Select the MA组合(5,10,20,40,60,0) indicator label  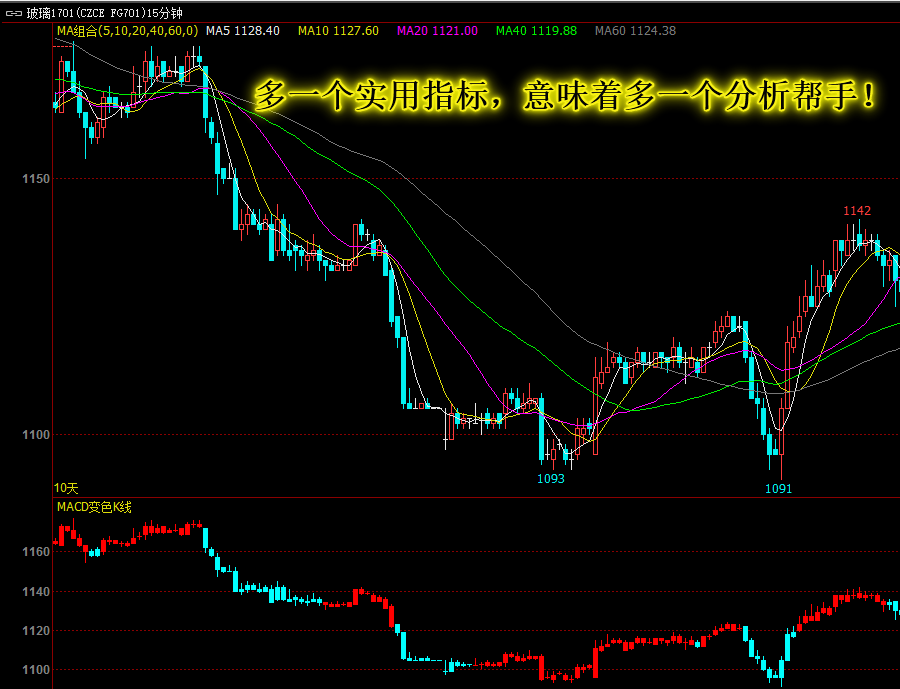click(127, 31)
